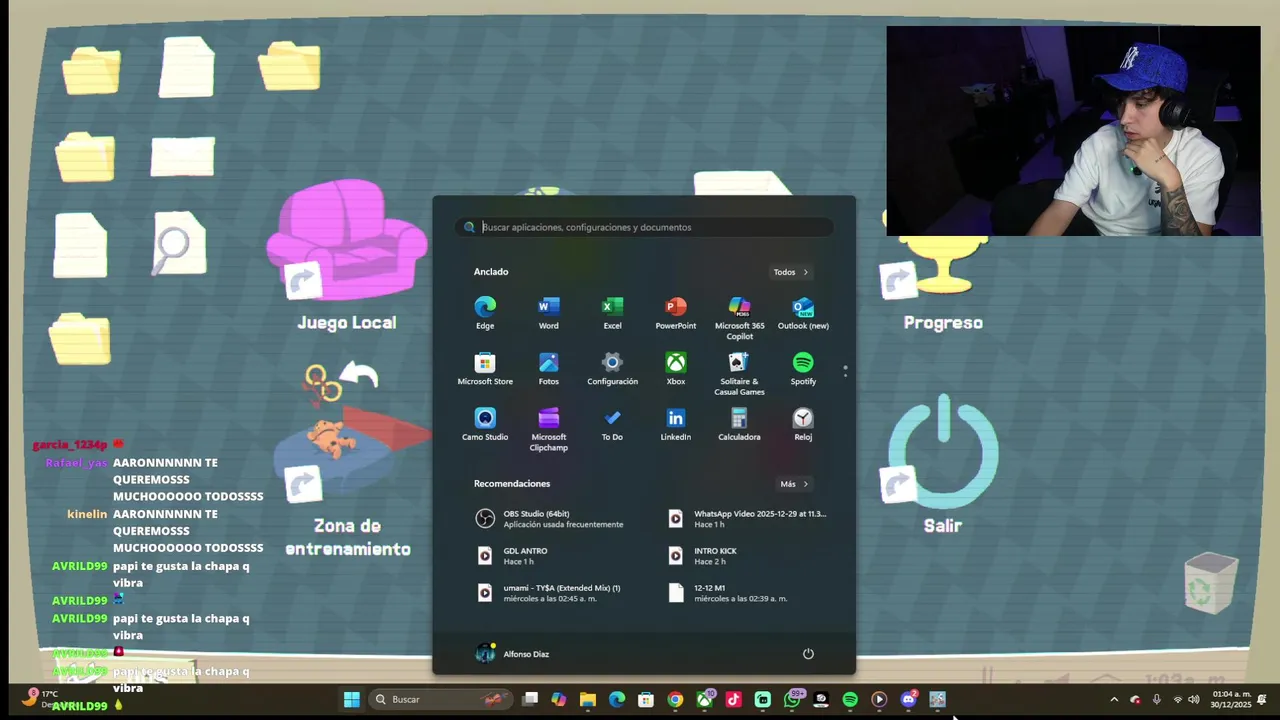Viewport: 1280px width, 720px height.
Task: Open Google Chrome from taskbar
Action: (675, 700)
